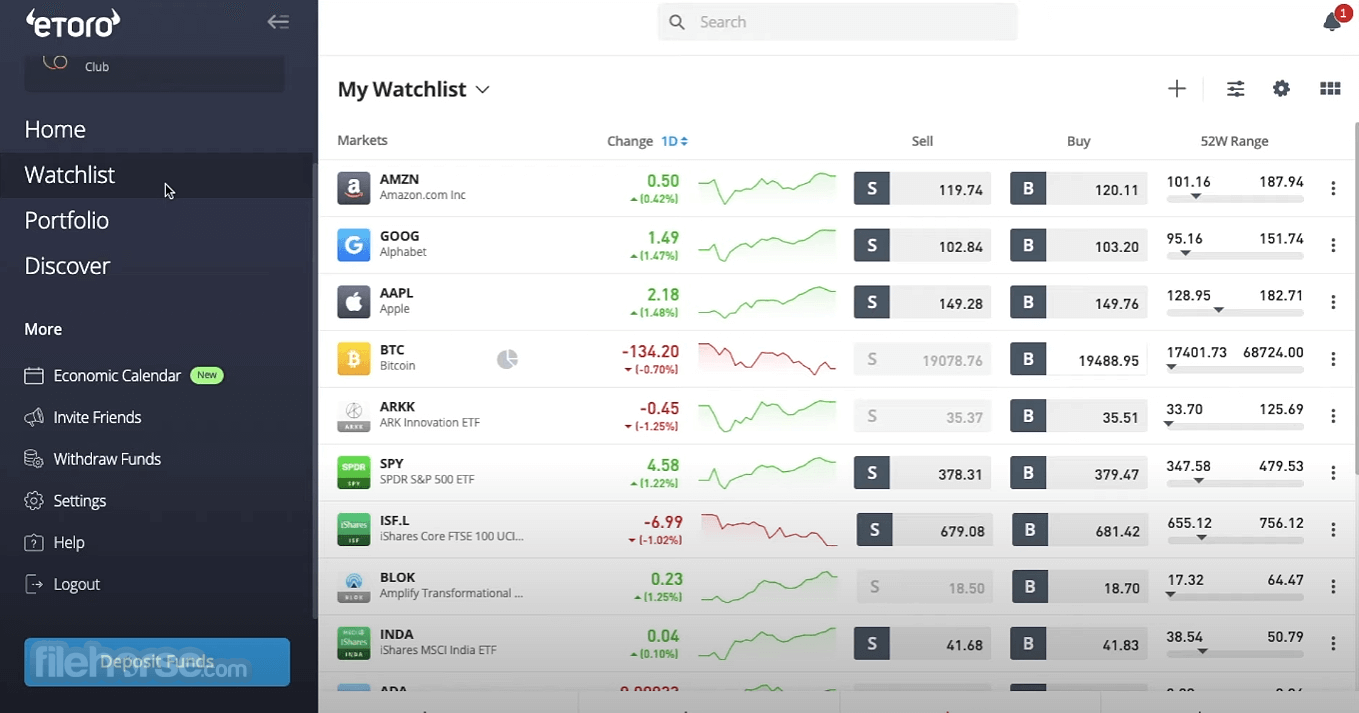Open the three-dot menu for AAPL

click(1333, 302)
